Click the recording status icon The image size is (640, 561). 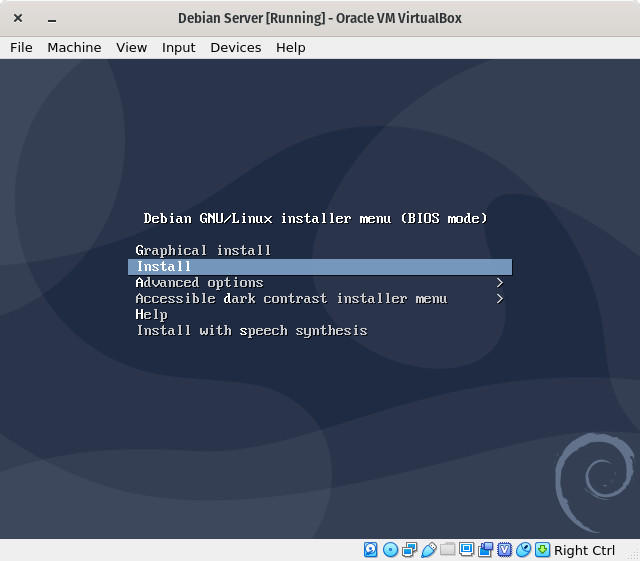tap(485, 550)
